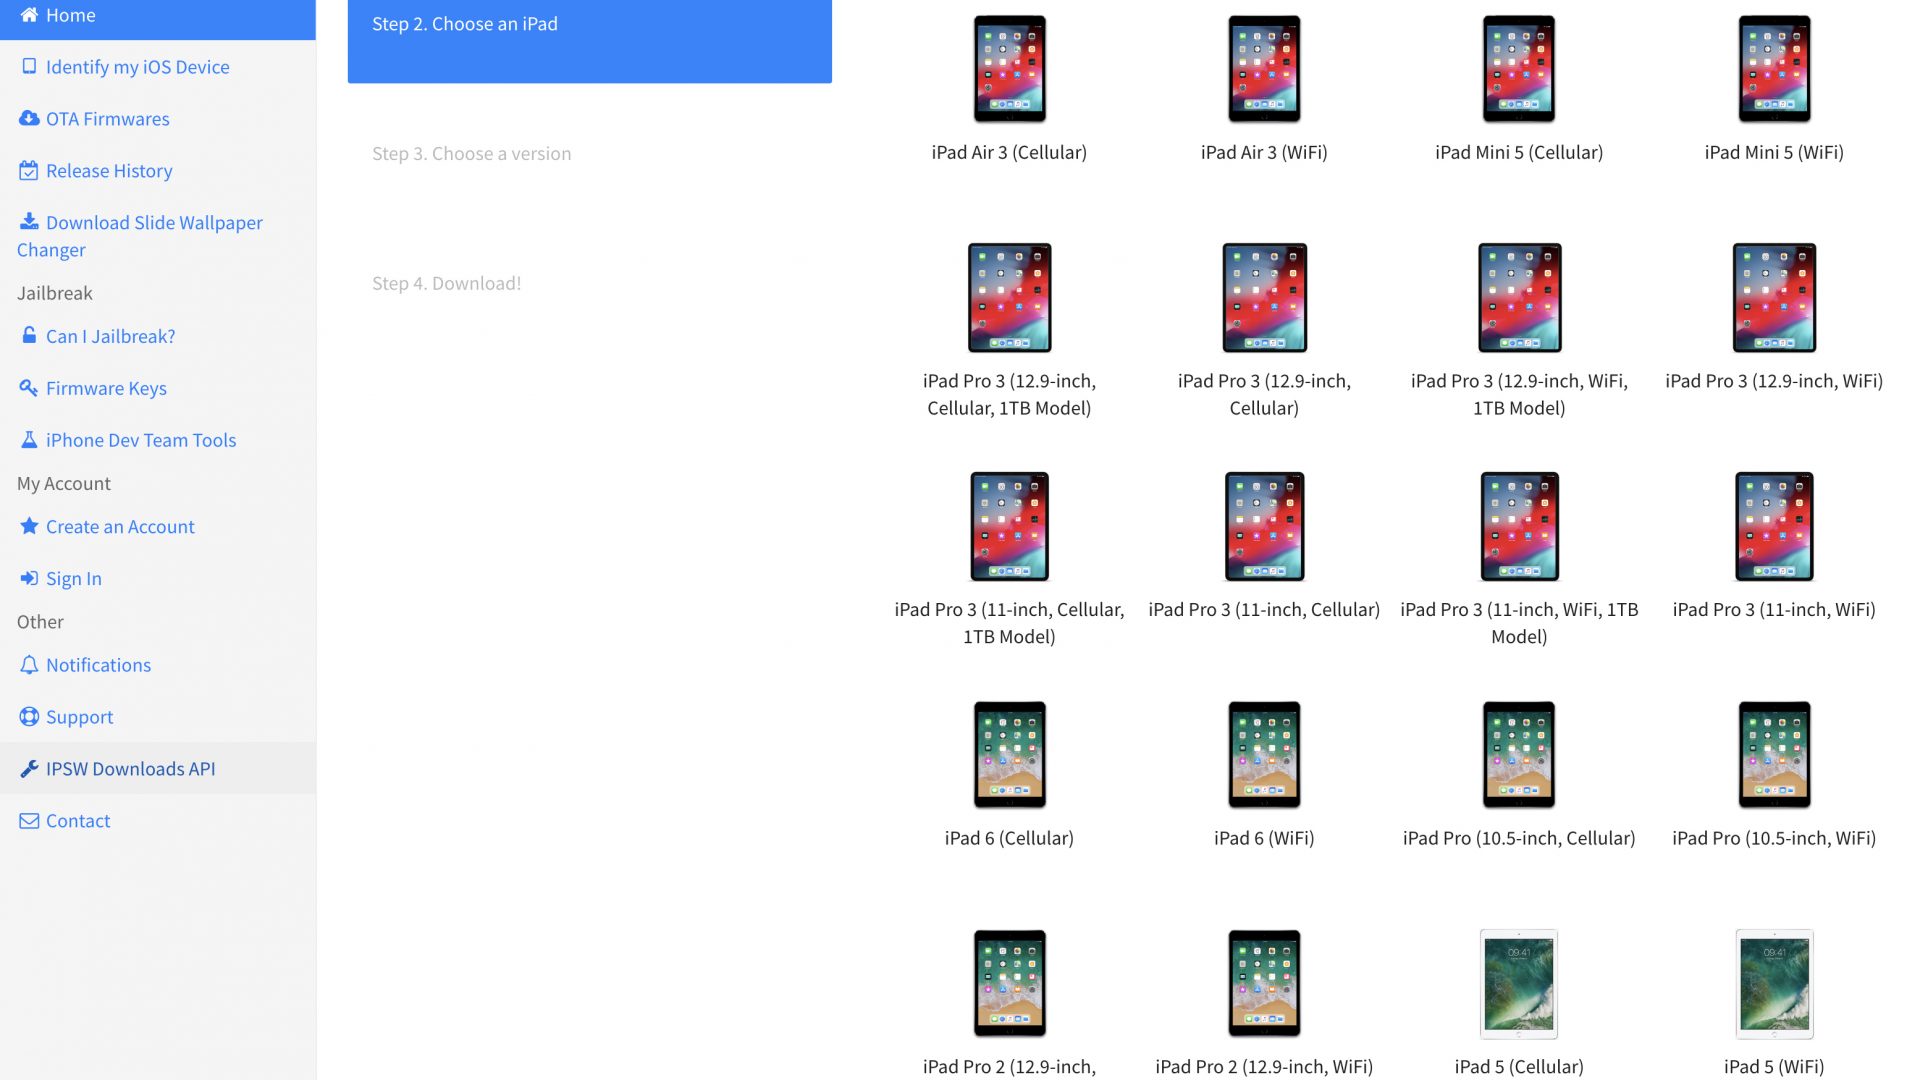Select iPad 5 (Cellular) image
Screen dimensions: 1920x1080
point(1519,984)
